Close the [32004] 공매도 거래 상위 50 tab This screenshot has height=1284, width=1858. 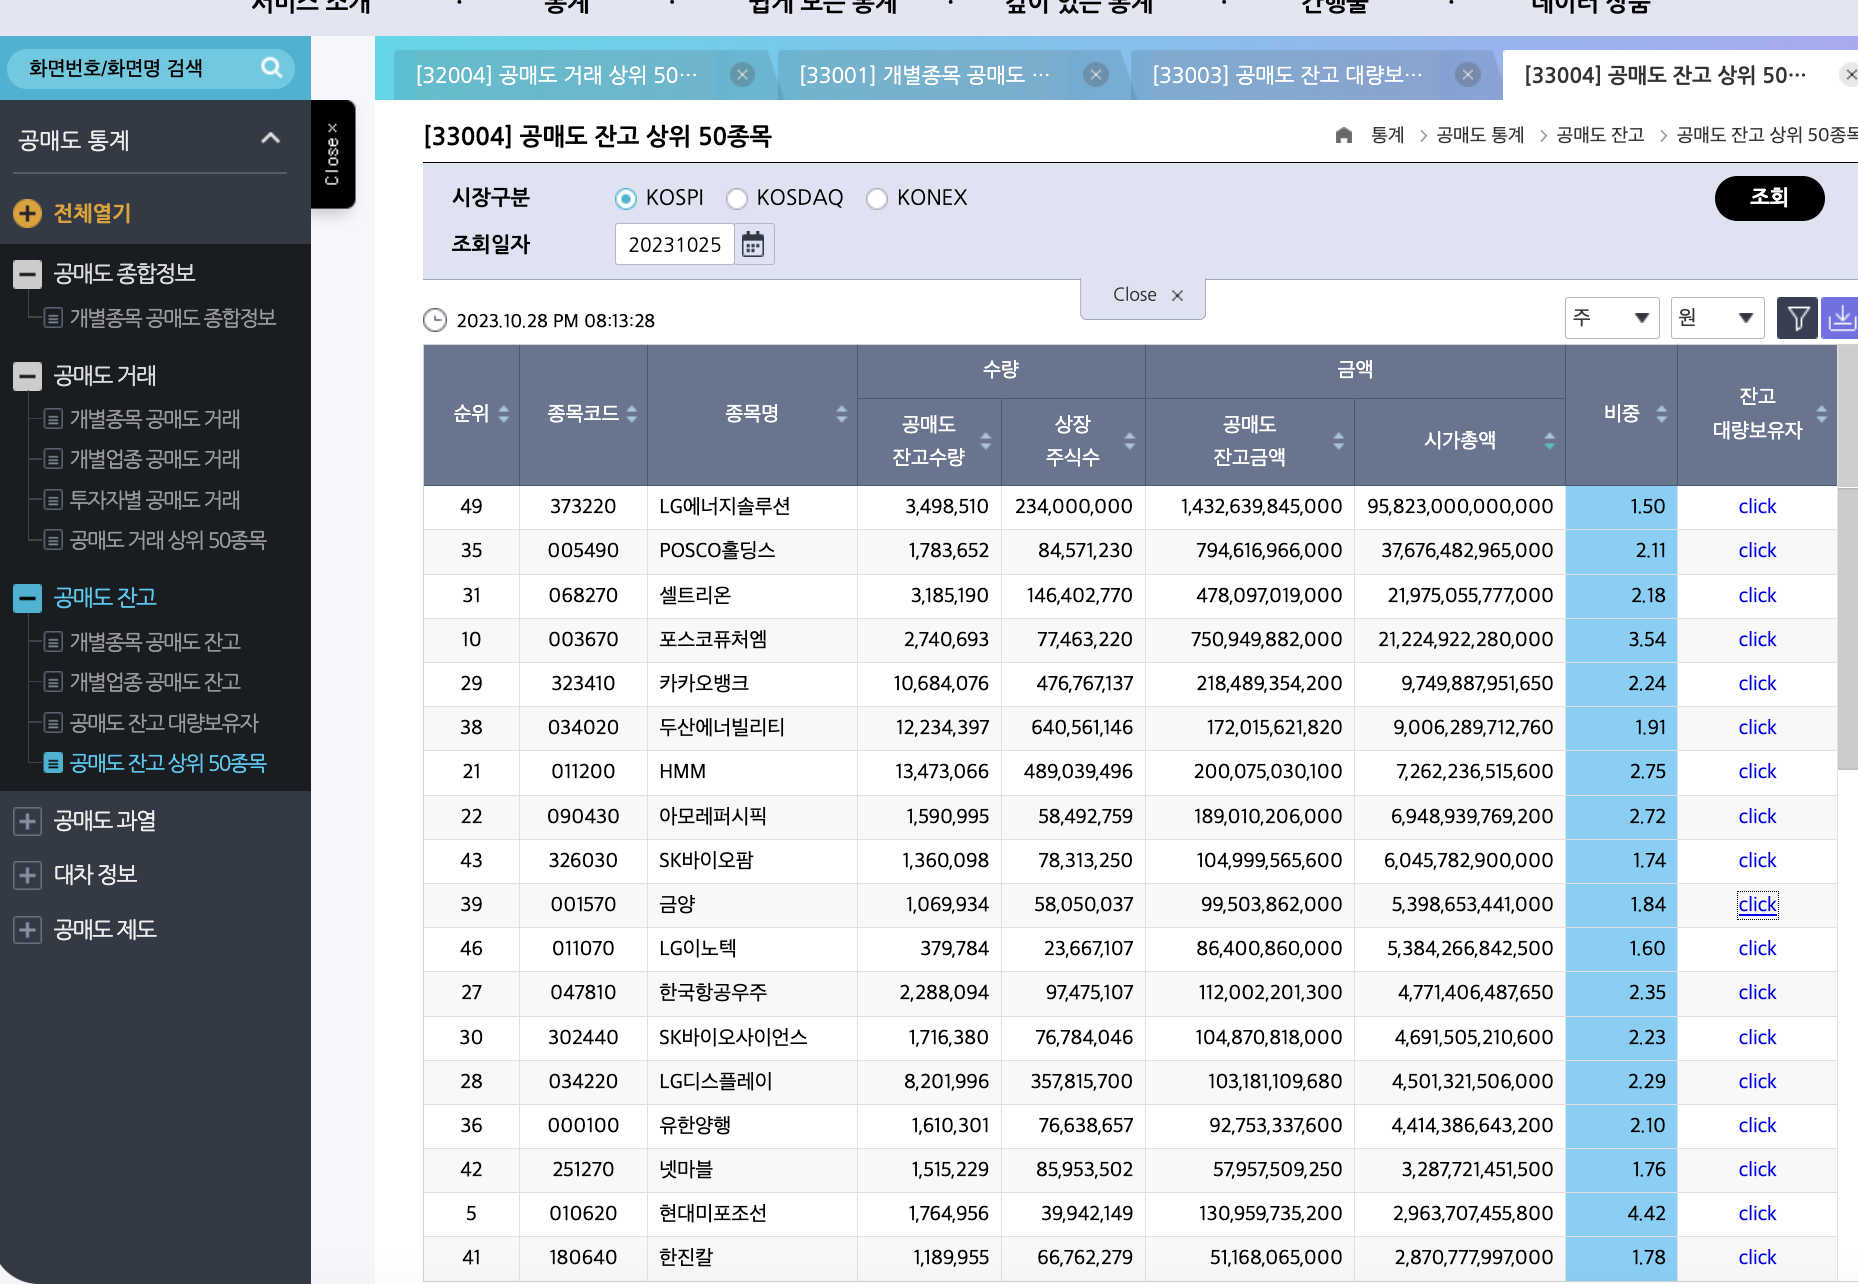pos(742,75)
